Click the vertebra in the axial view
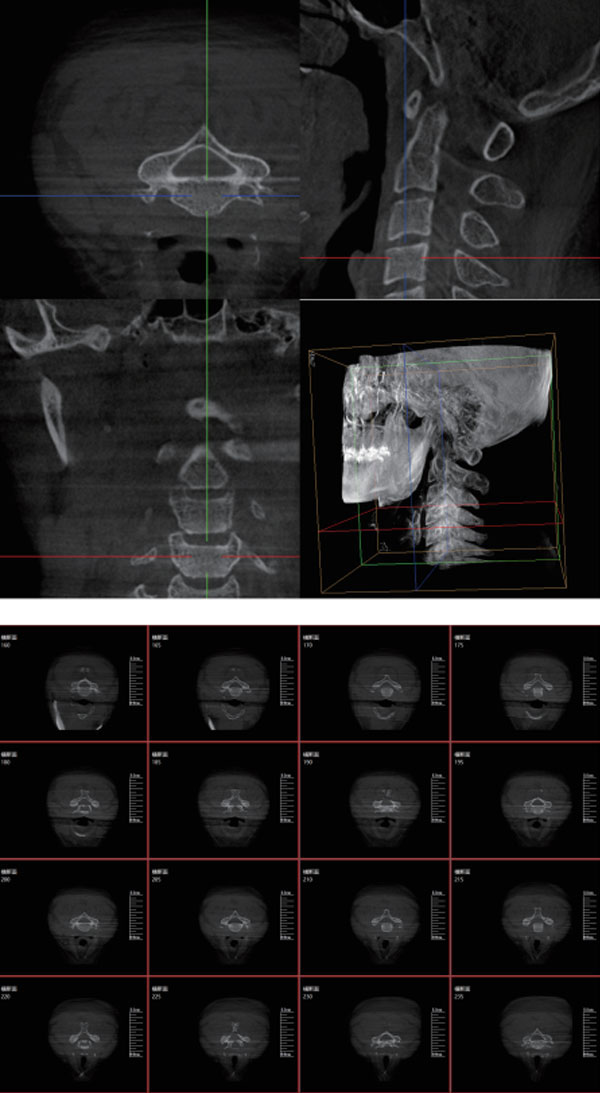Viewport: 600px width, 1093px height. coord(205,172)
